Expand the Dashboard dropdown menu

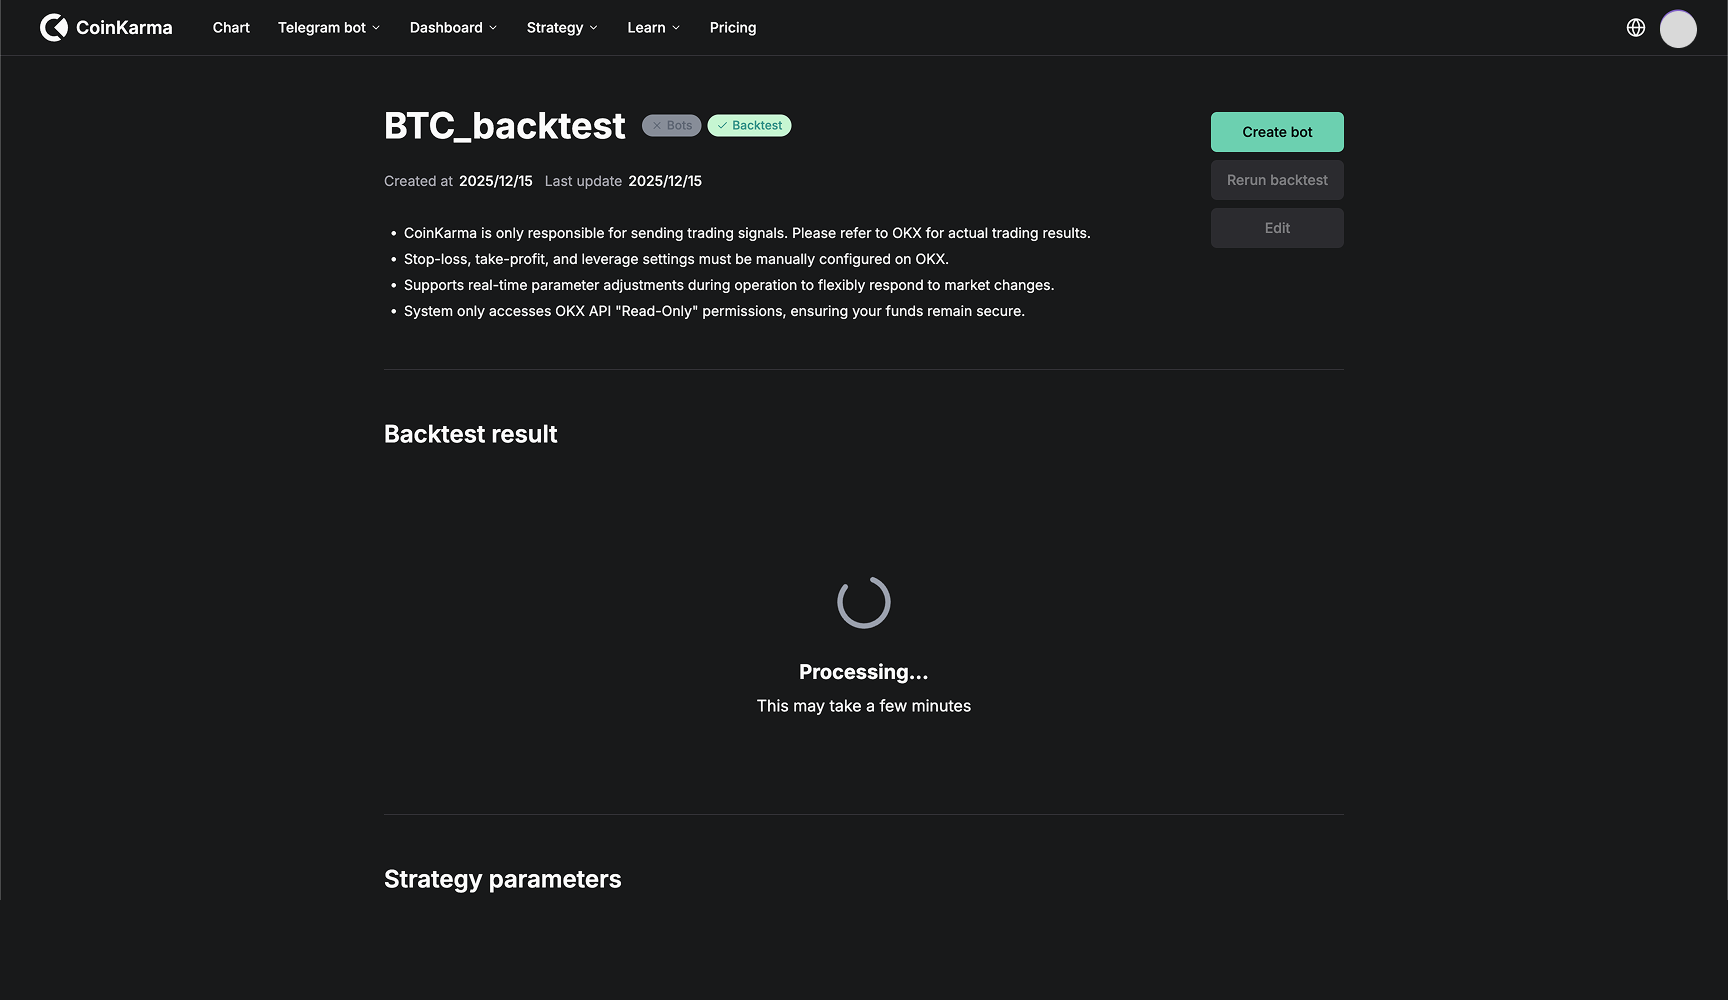(x=453, y=28)
